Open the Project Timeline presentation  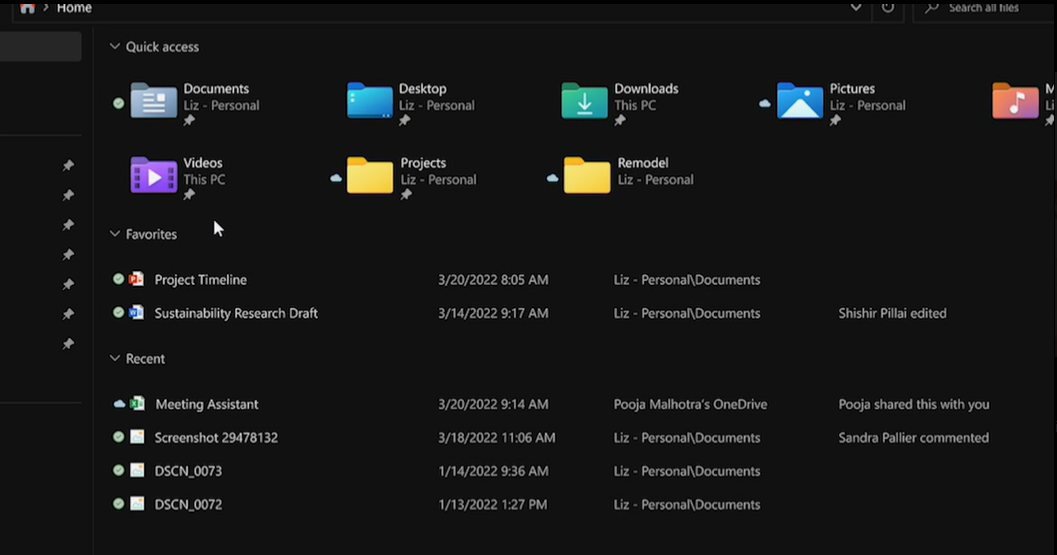pyautogui.click(x=200, y=280)
